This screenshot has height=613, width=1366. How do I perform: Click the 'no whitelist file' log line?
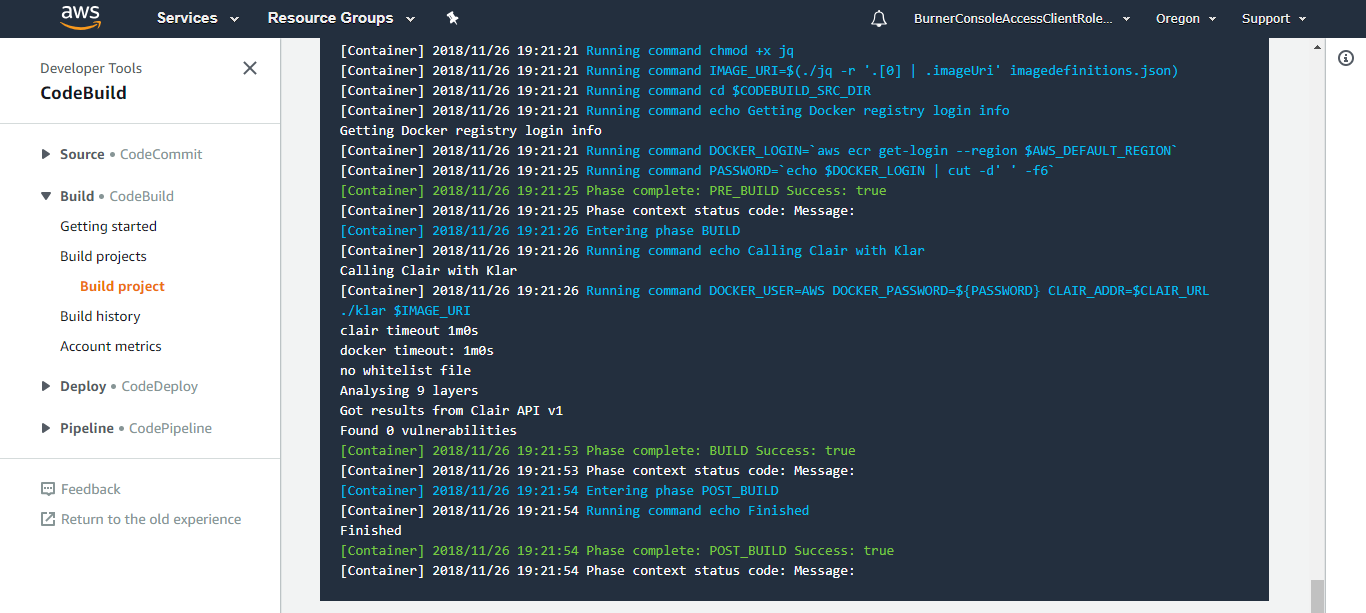click(x=405, y=370)
